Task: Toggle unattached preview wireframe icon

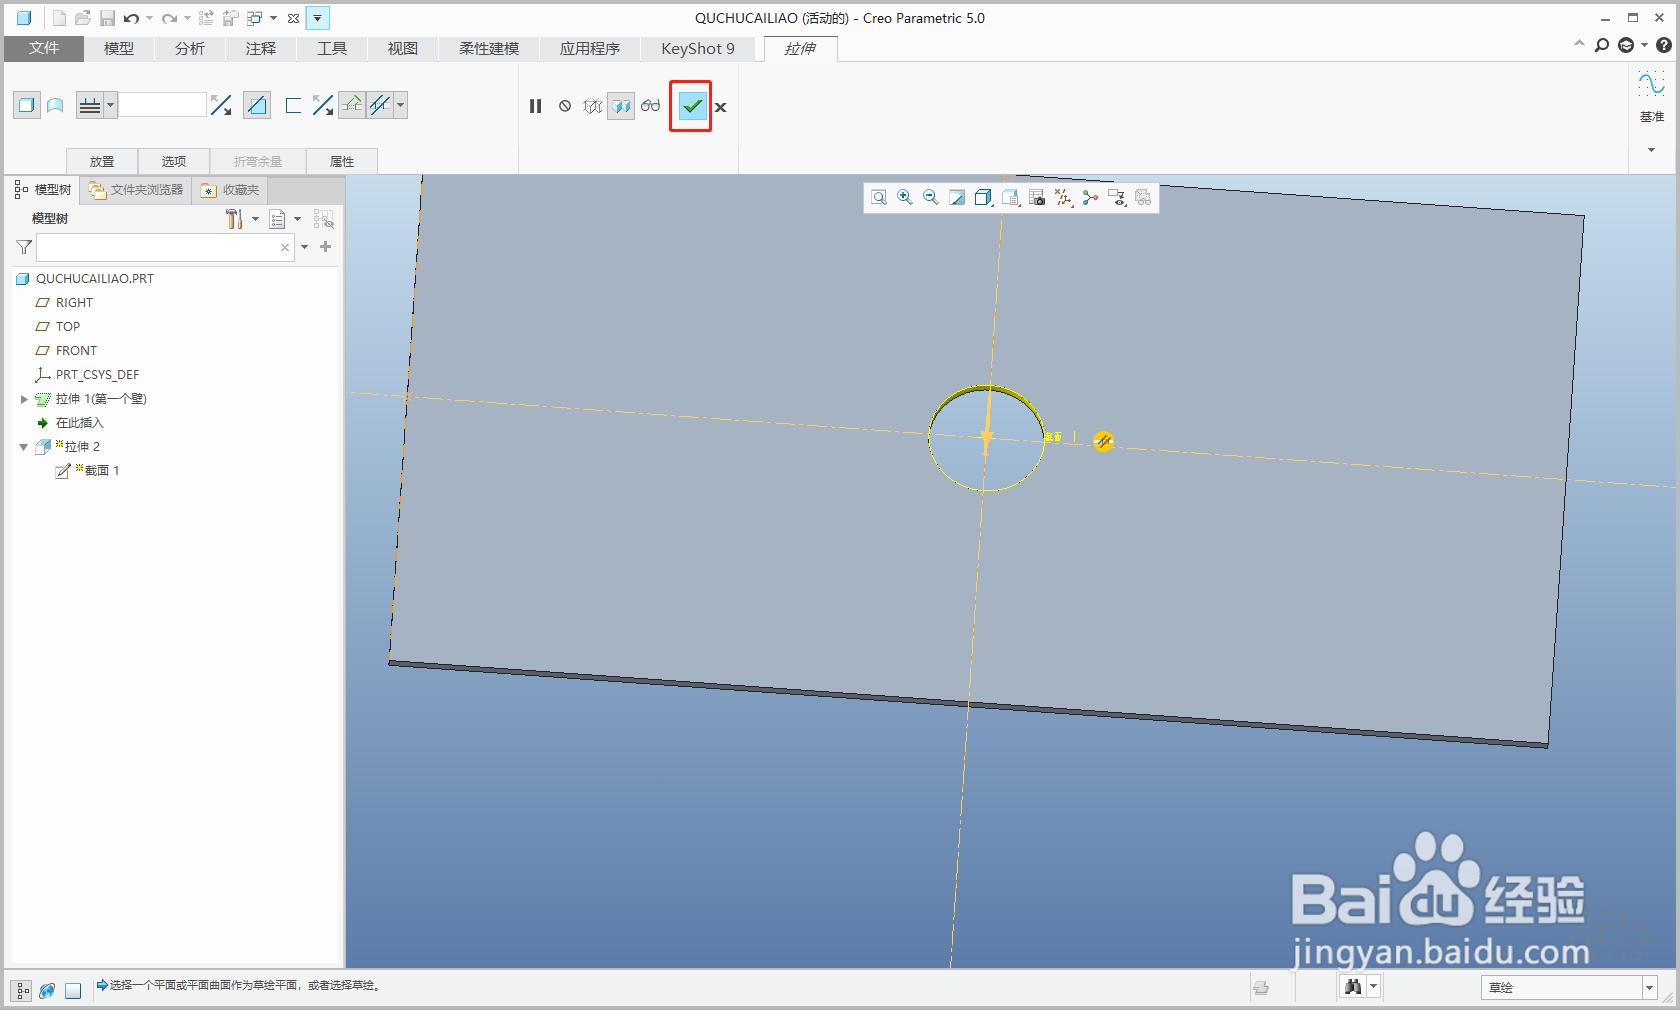Action: 592,106
